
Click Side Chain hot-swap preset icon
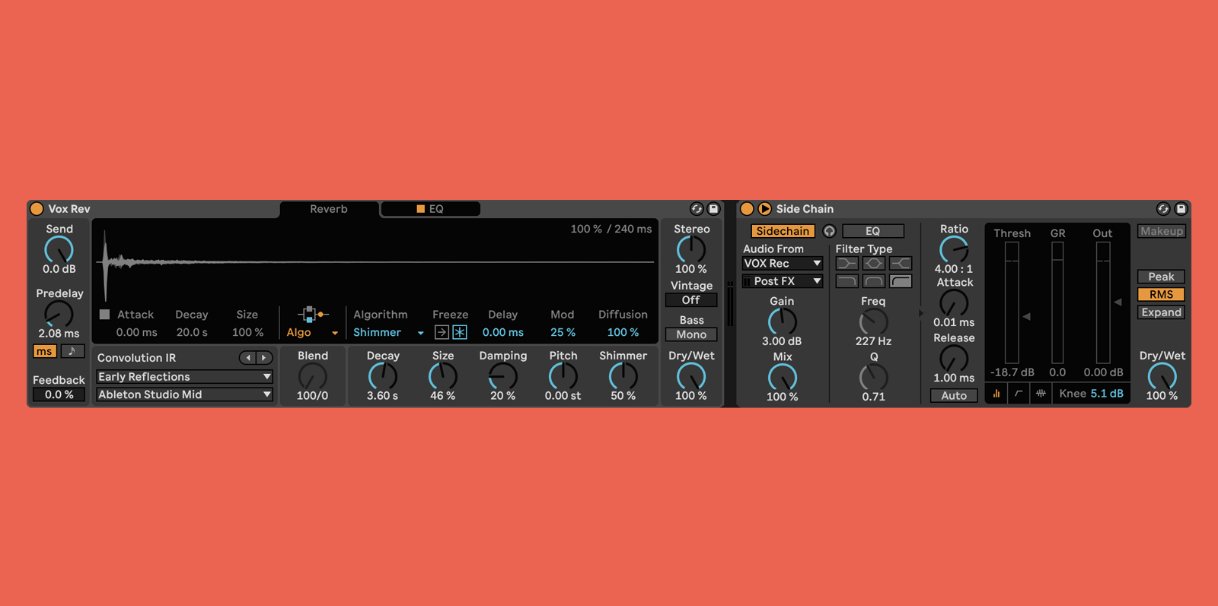[x=1163, y=209]
